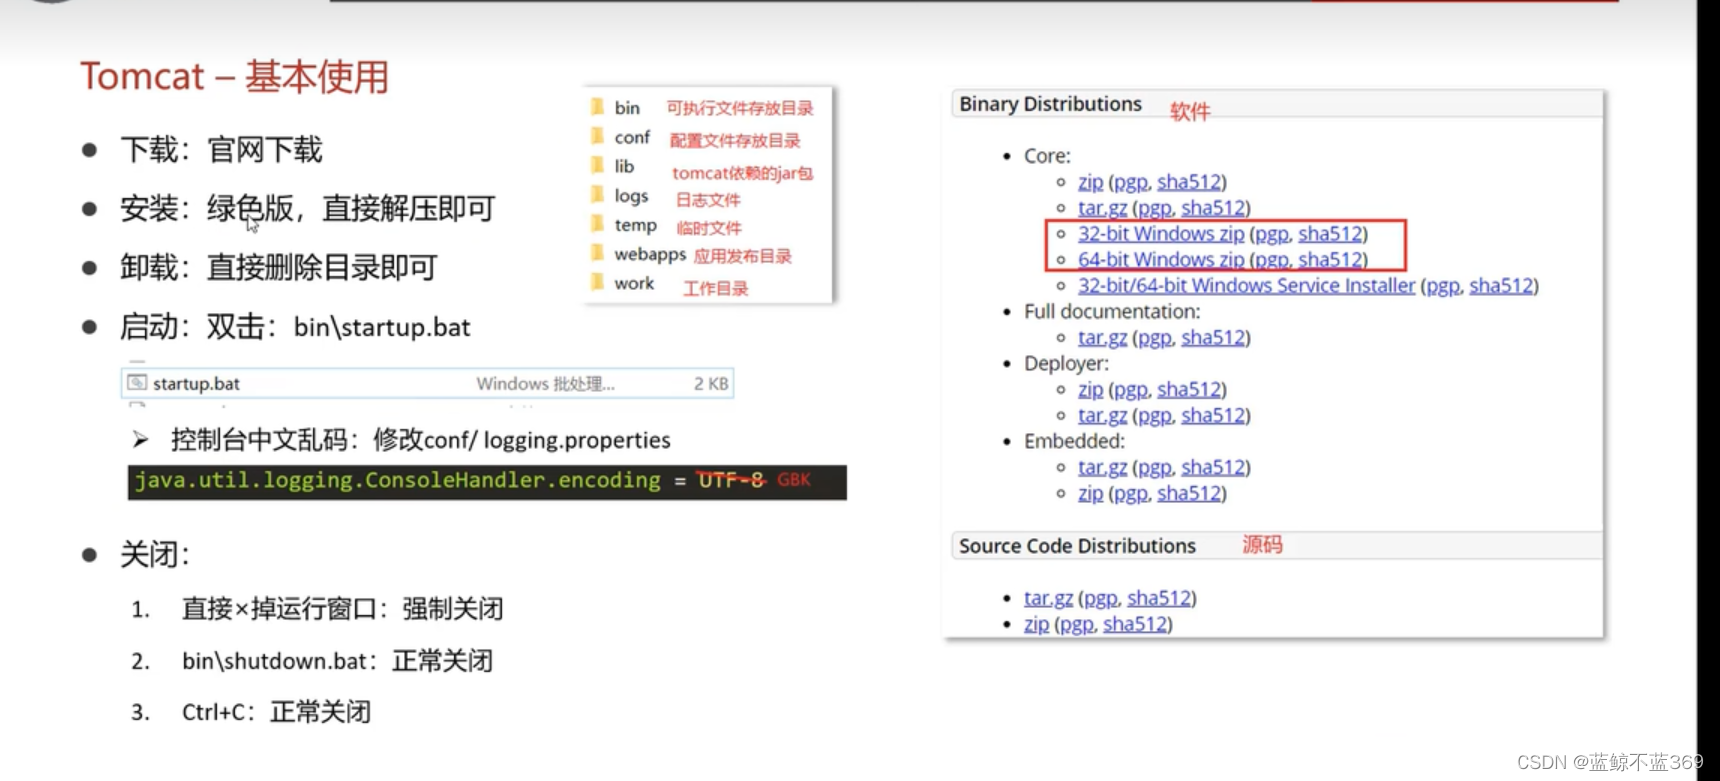Open the Deployer tar.gz link
1720x781 pixels.
tap(1102, 416)
